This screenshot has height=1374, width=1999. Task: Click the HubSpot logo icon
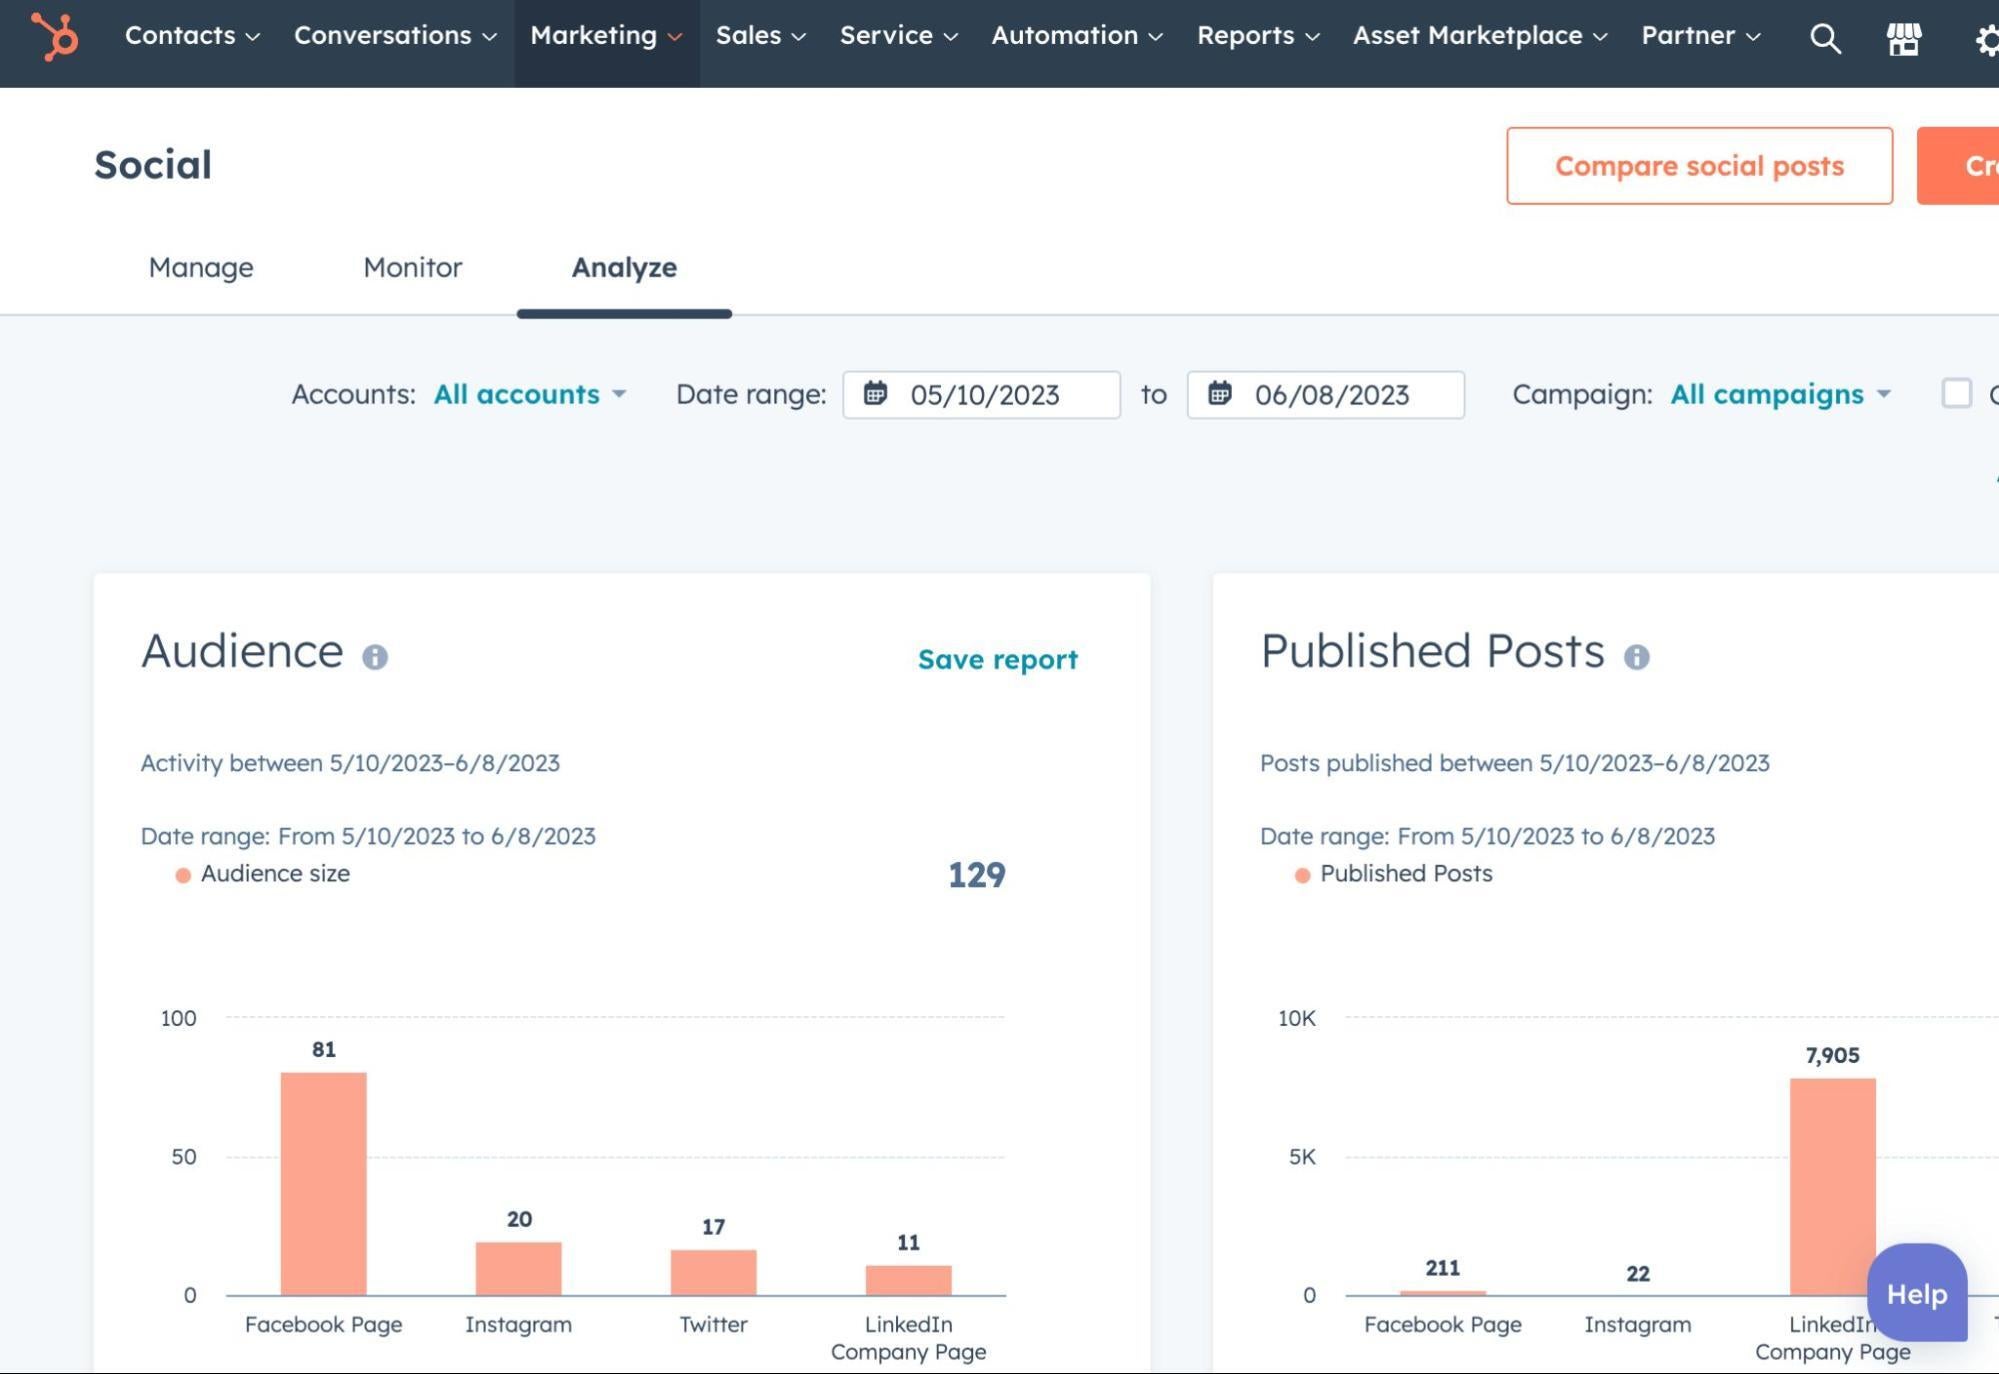tap(53, 35)
